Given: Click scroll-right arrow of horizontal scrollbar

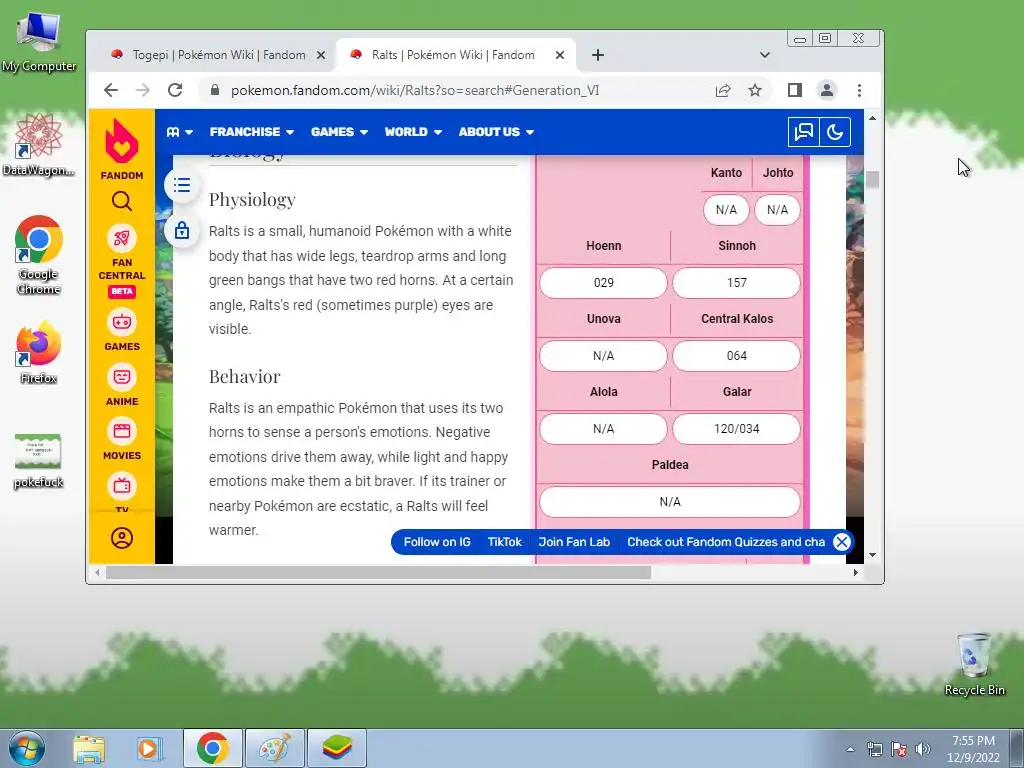Looking at the screenshot, I should click(x=856, y=573).
